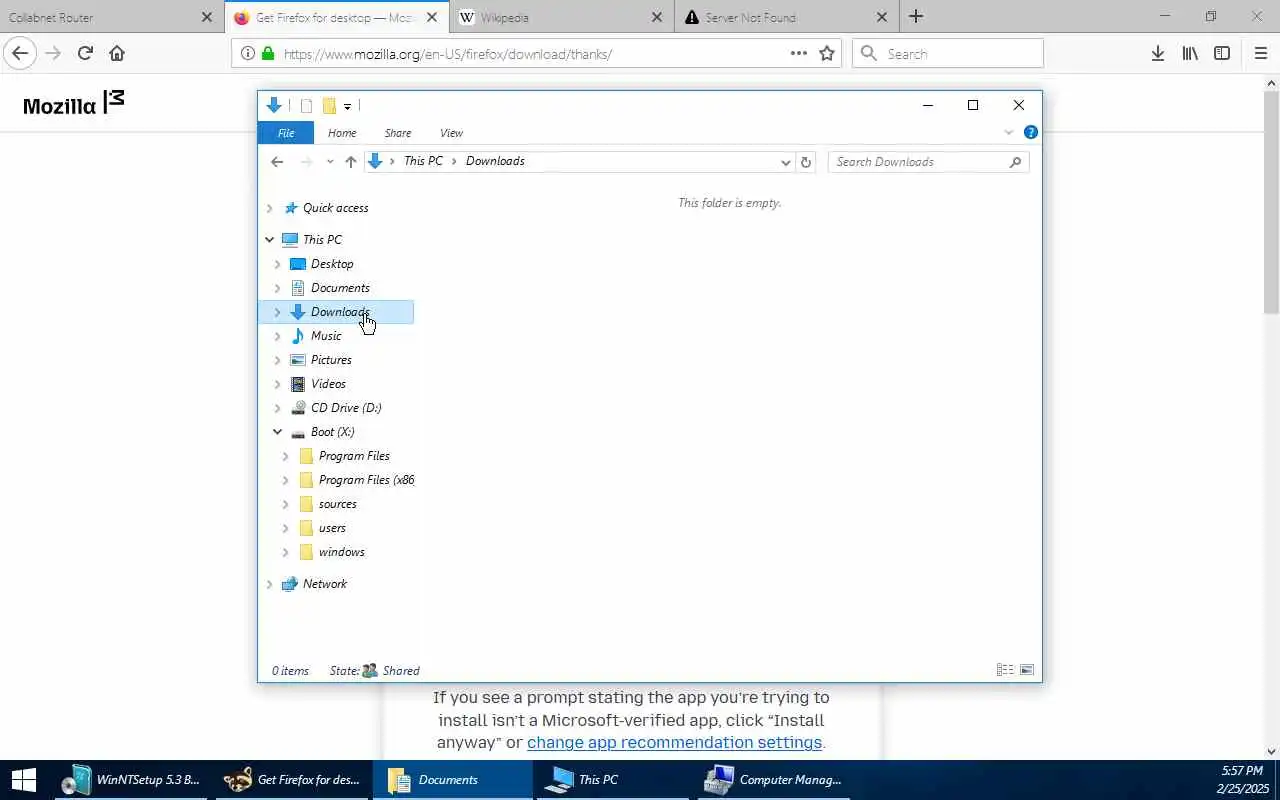Select the windows folder in tree
This screenshot has height=800, width=1280.
[341, 552]
